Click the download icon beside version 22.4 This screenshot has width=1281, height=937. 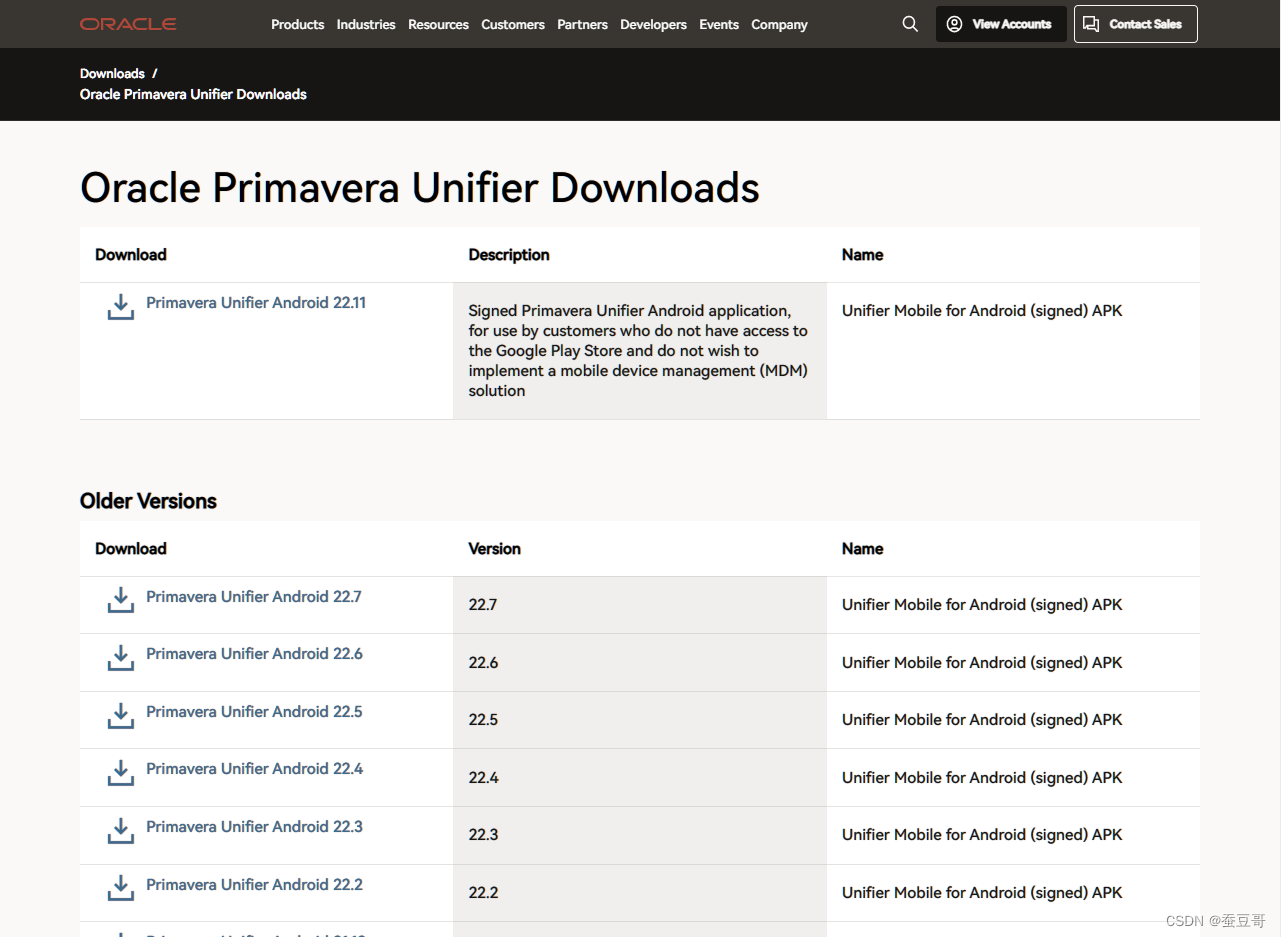click(120, 773)
